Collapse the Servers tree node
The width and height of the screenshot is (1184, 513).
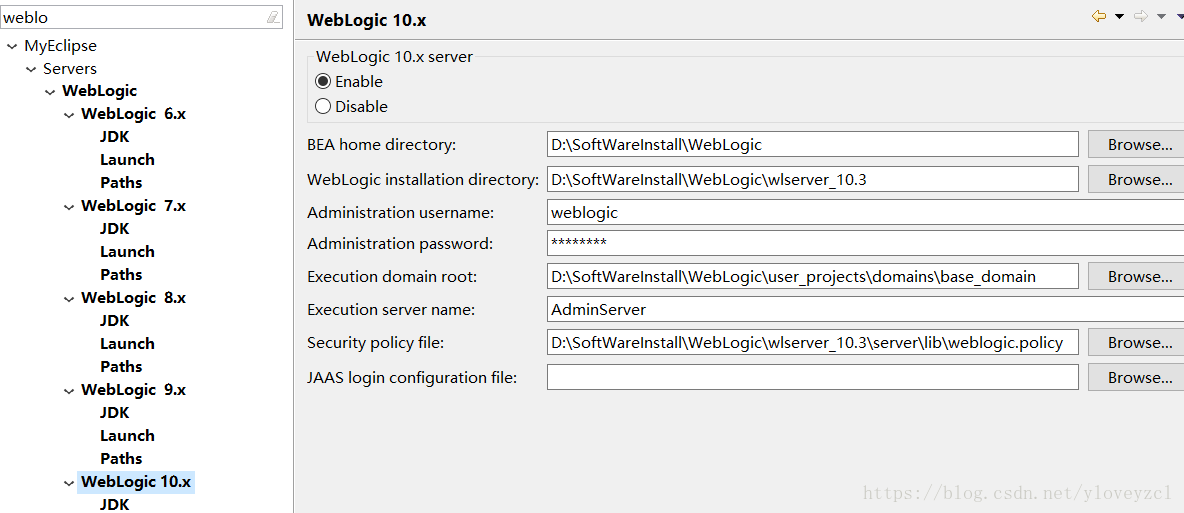(31, 70)
